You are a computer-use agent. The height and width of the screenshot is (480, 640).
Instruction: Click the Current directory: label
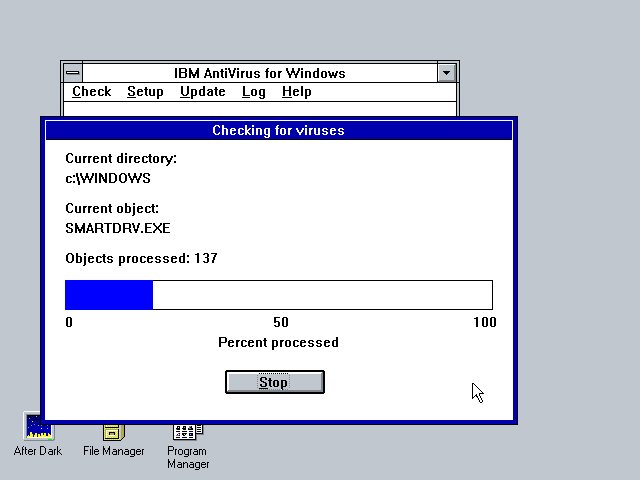tap(121, 158)
